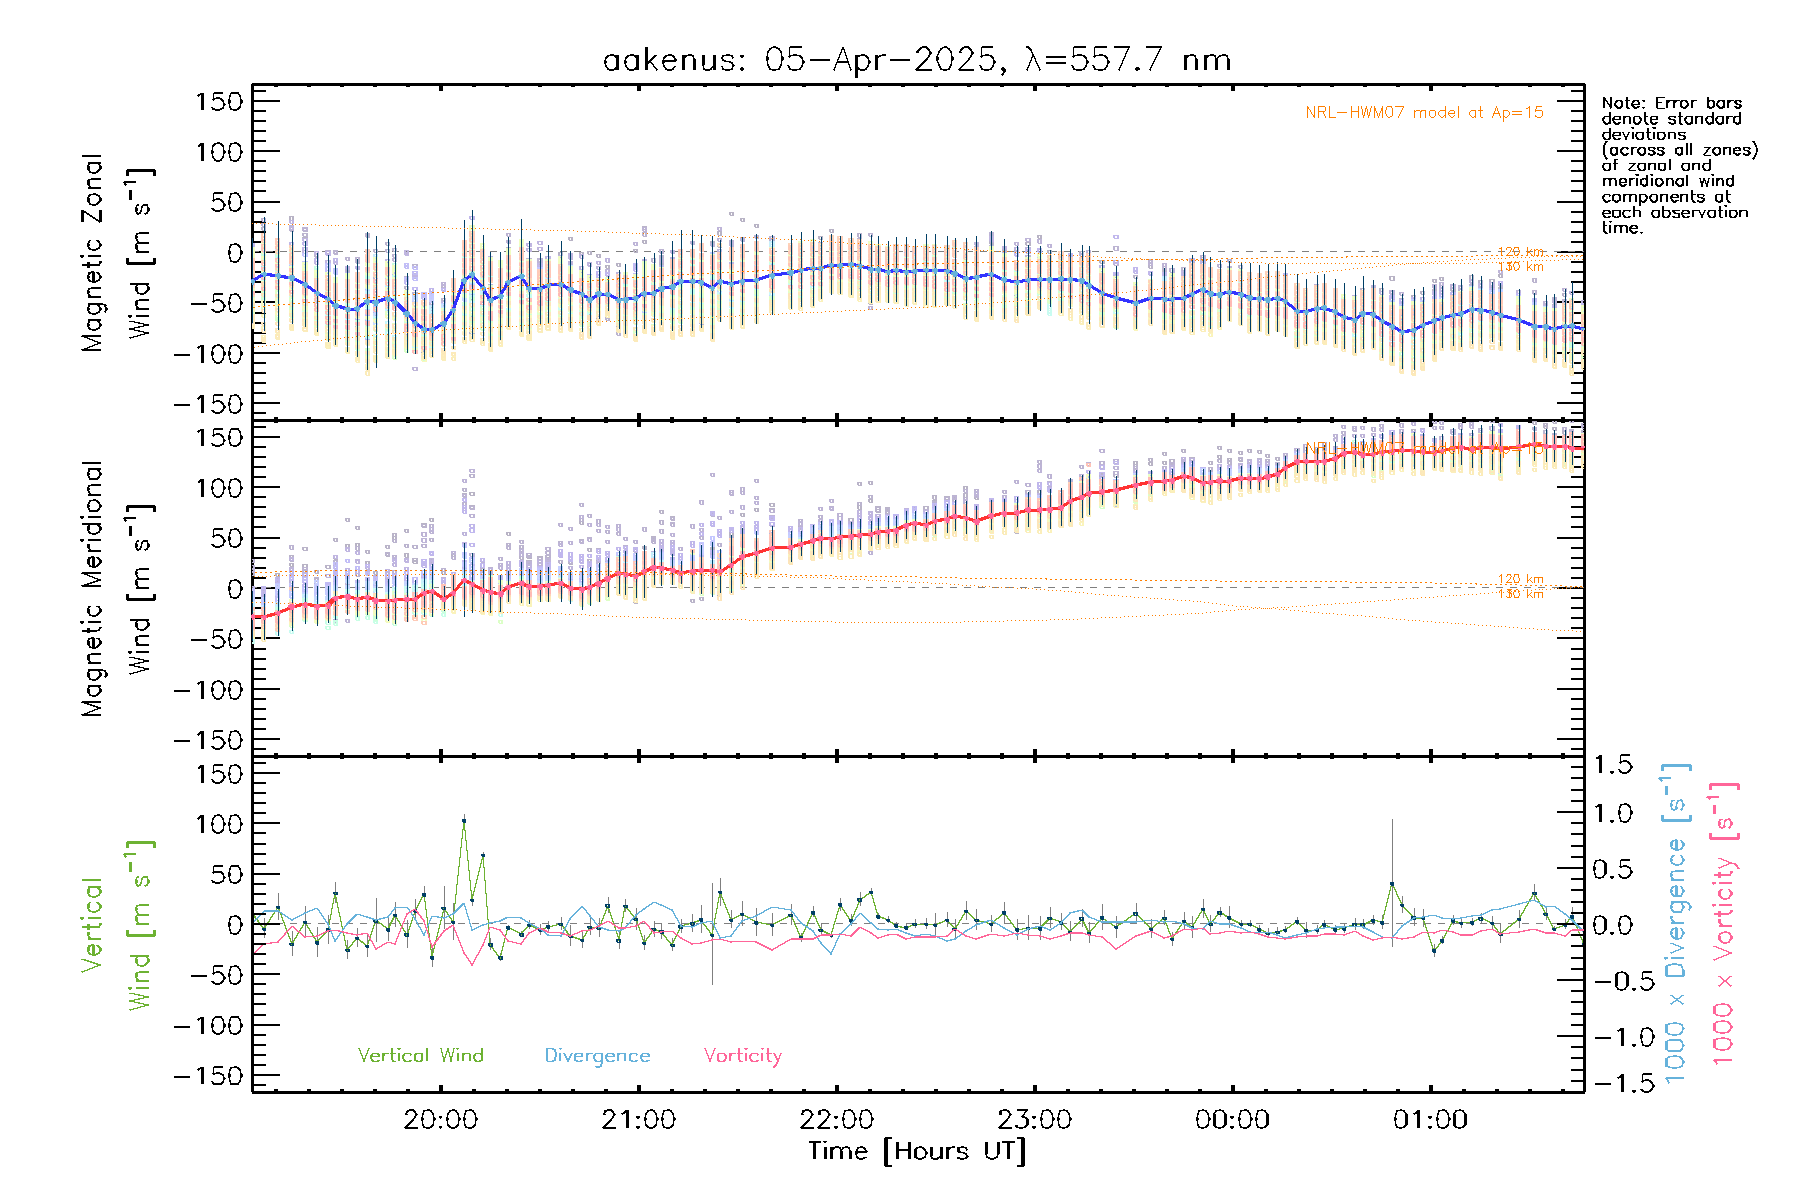Image resolution: width=1800 pixels, height=1200 pixels.
Task: Click the 'Magnetic Meridional Wind' y-axis title
Action: point(115,589)
